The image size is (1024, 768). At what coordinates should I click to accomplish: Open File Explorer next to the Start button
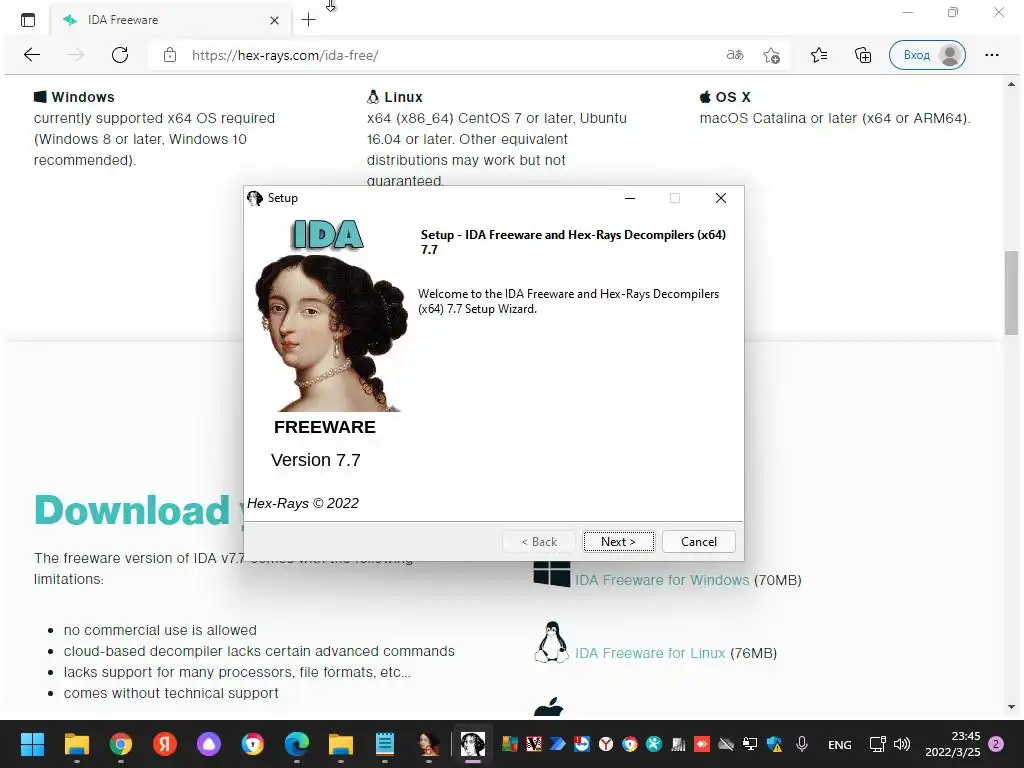[76, 744]
